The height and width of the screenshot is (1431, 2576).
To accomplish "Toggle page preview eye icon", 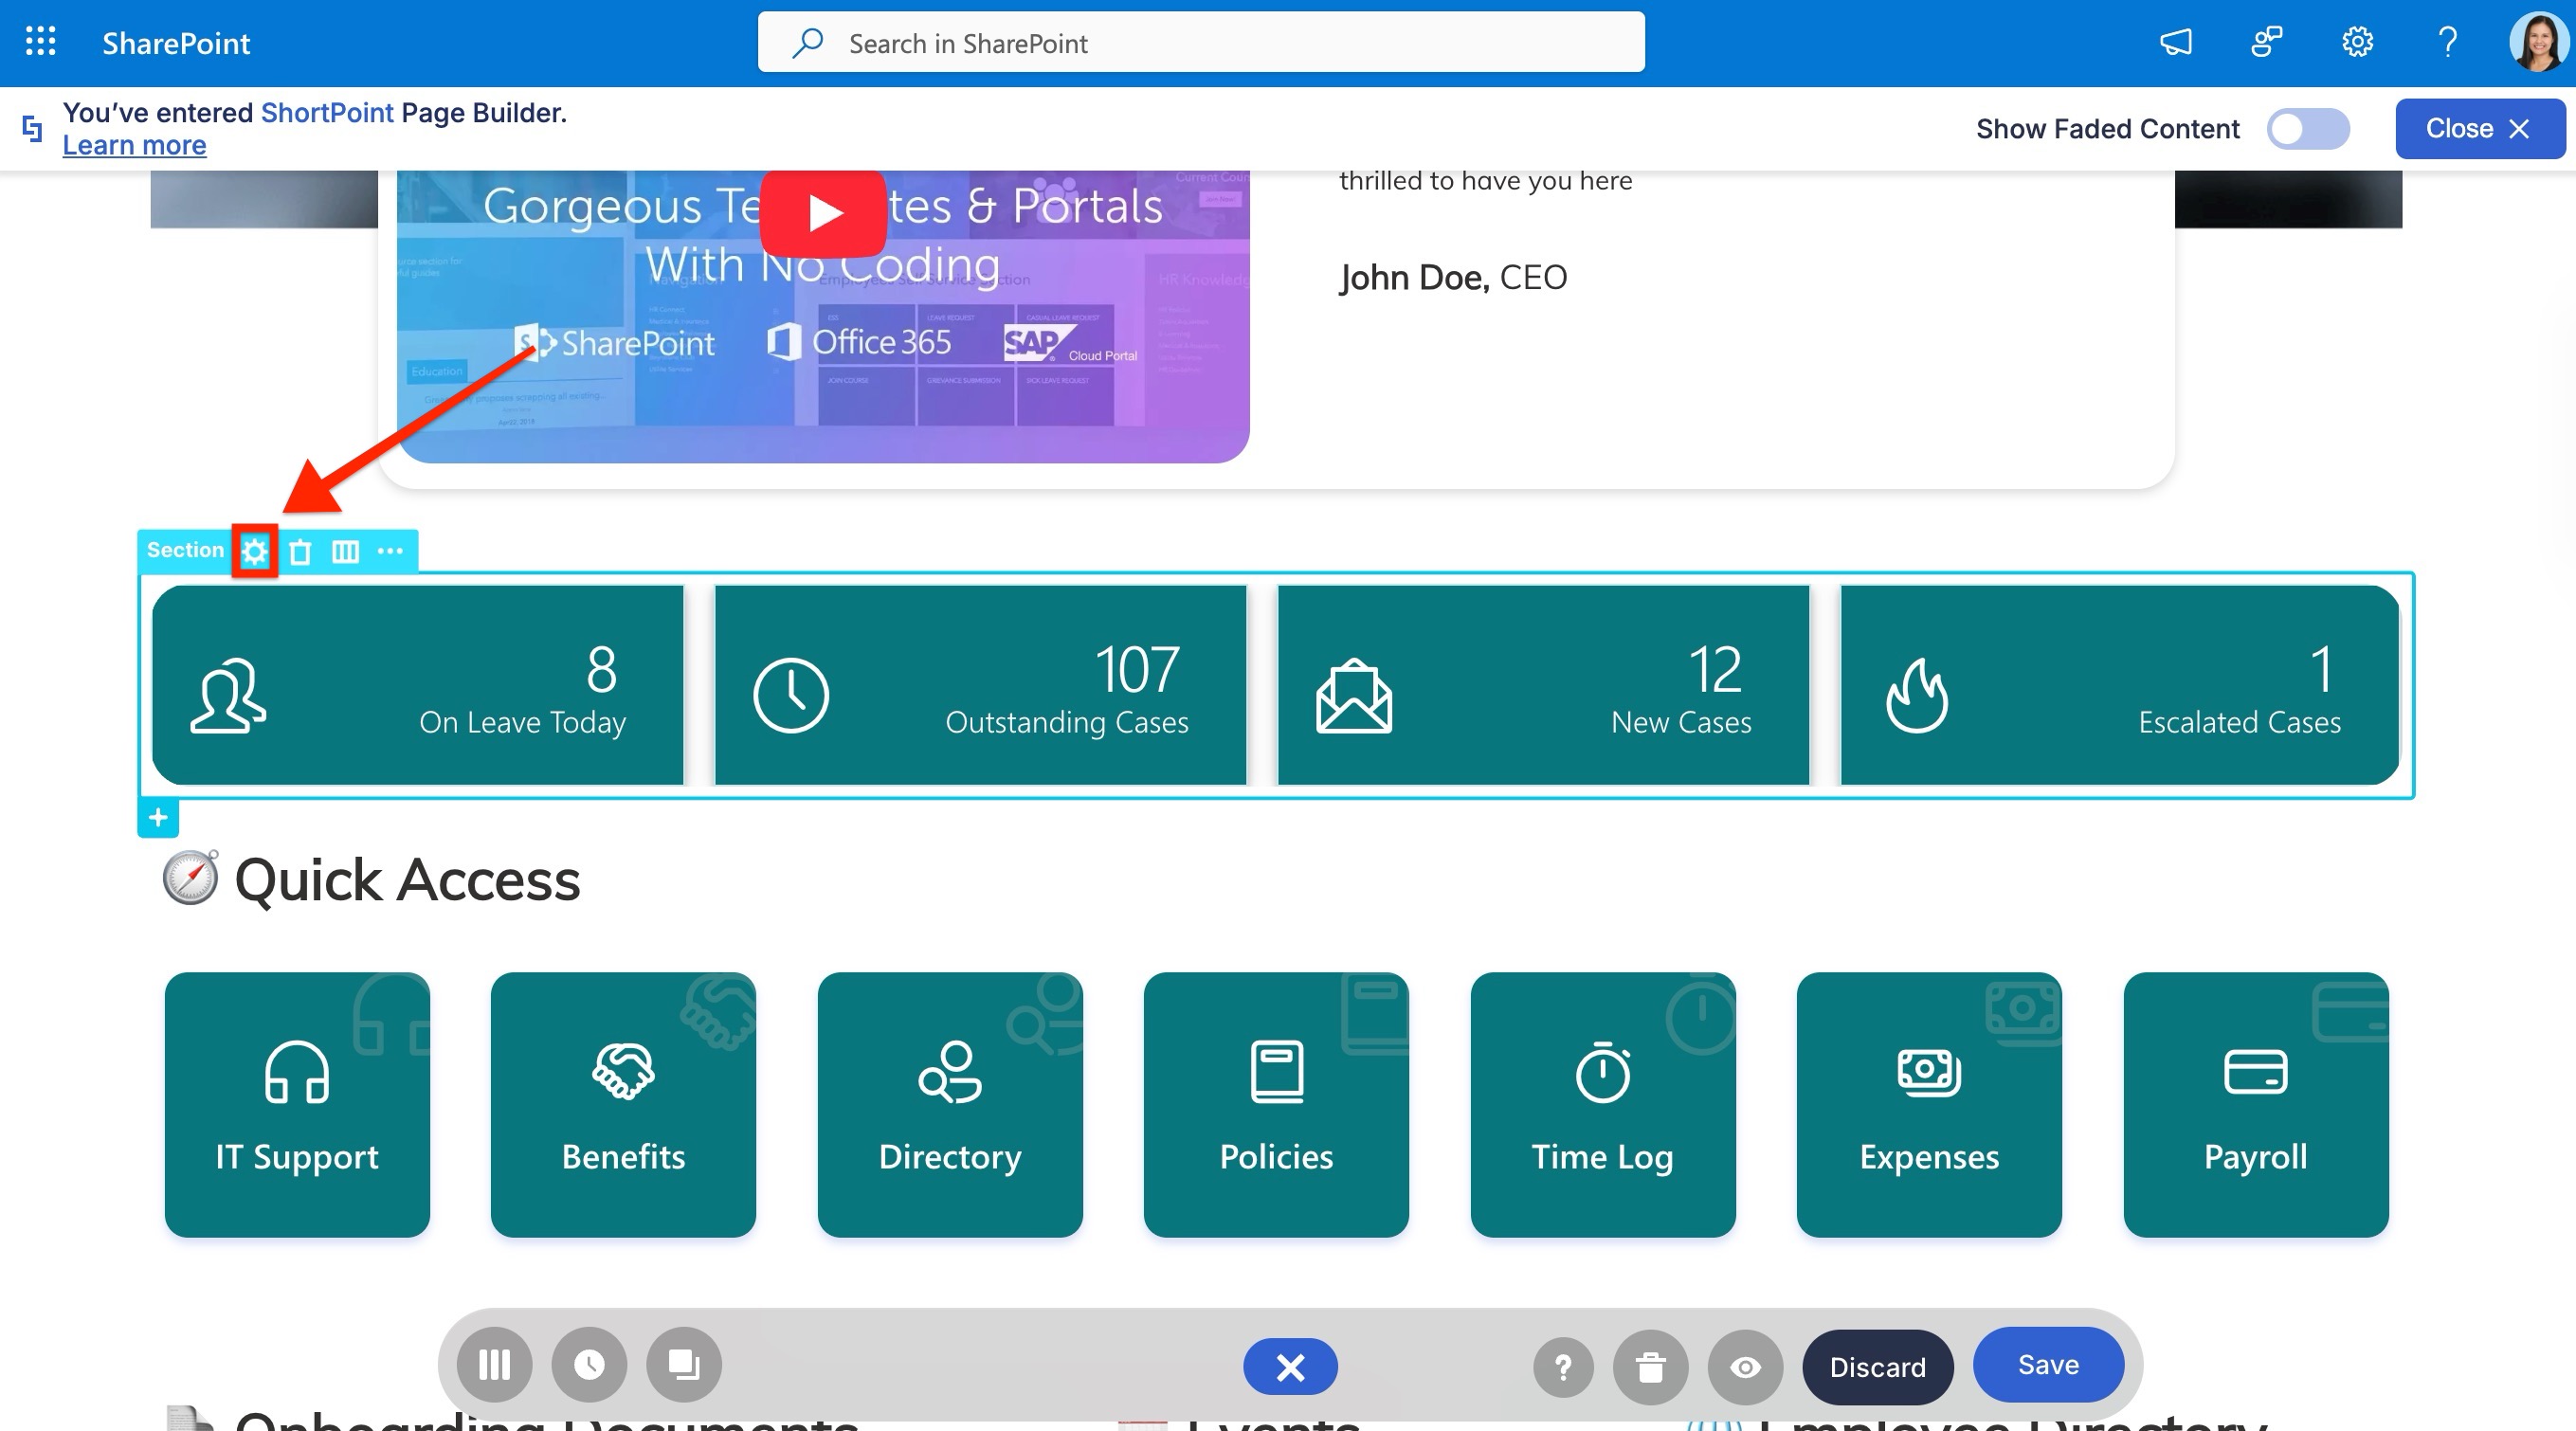I will (x=1745, y=1367).
